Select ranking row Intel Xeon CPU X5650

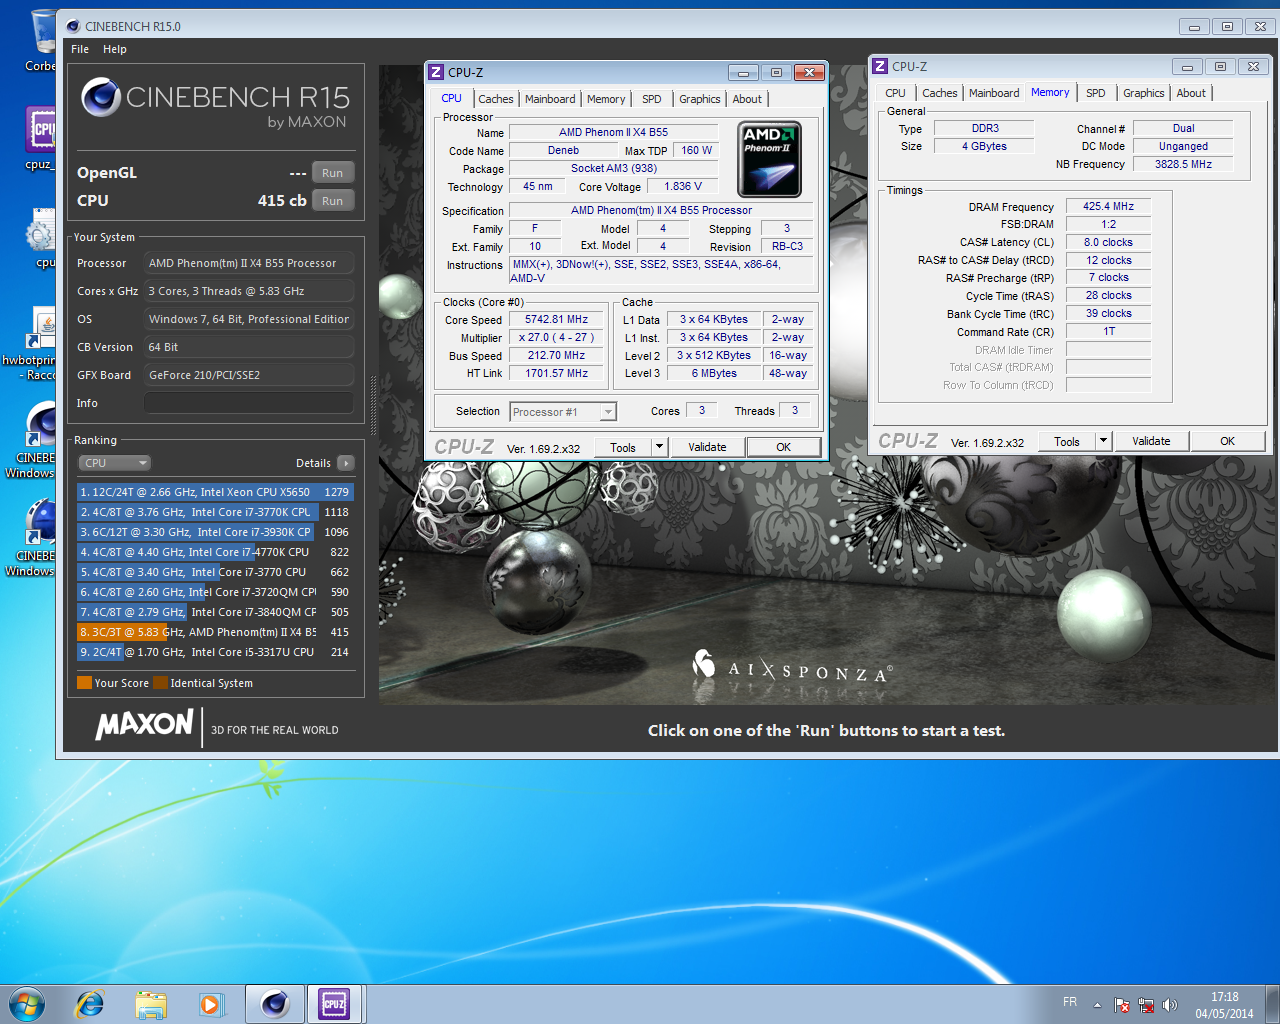coord(215,492)
